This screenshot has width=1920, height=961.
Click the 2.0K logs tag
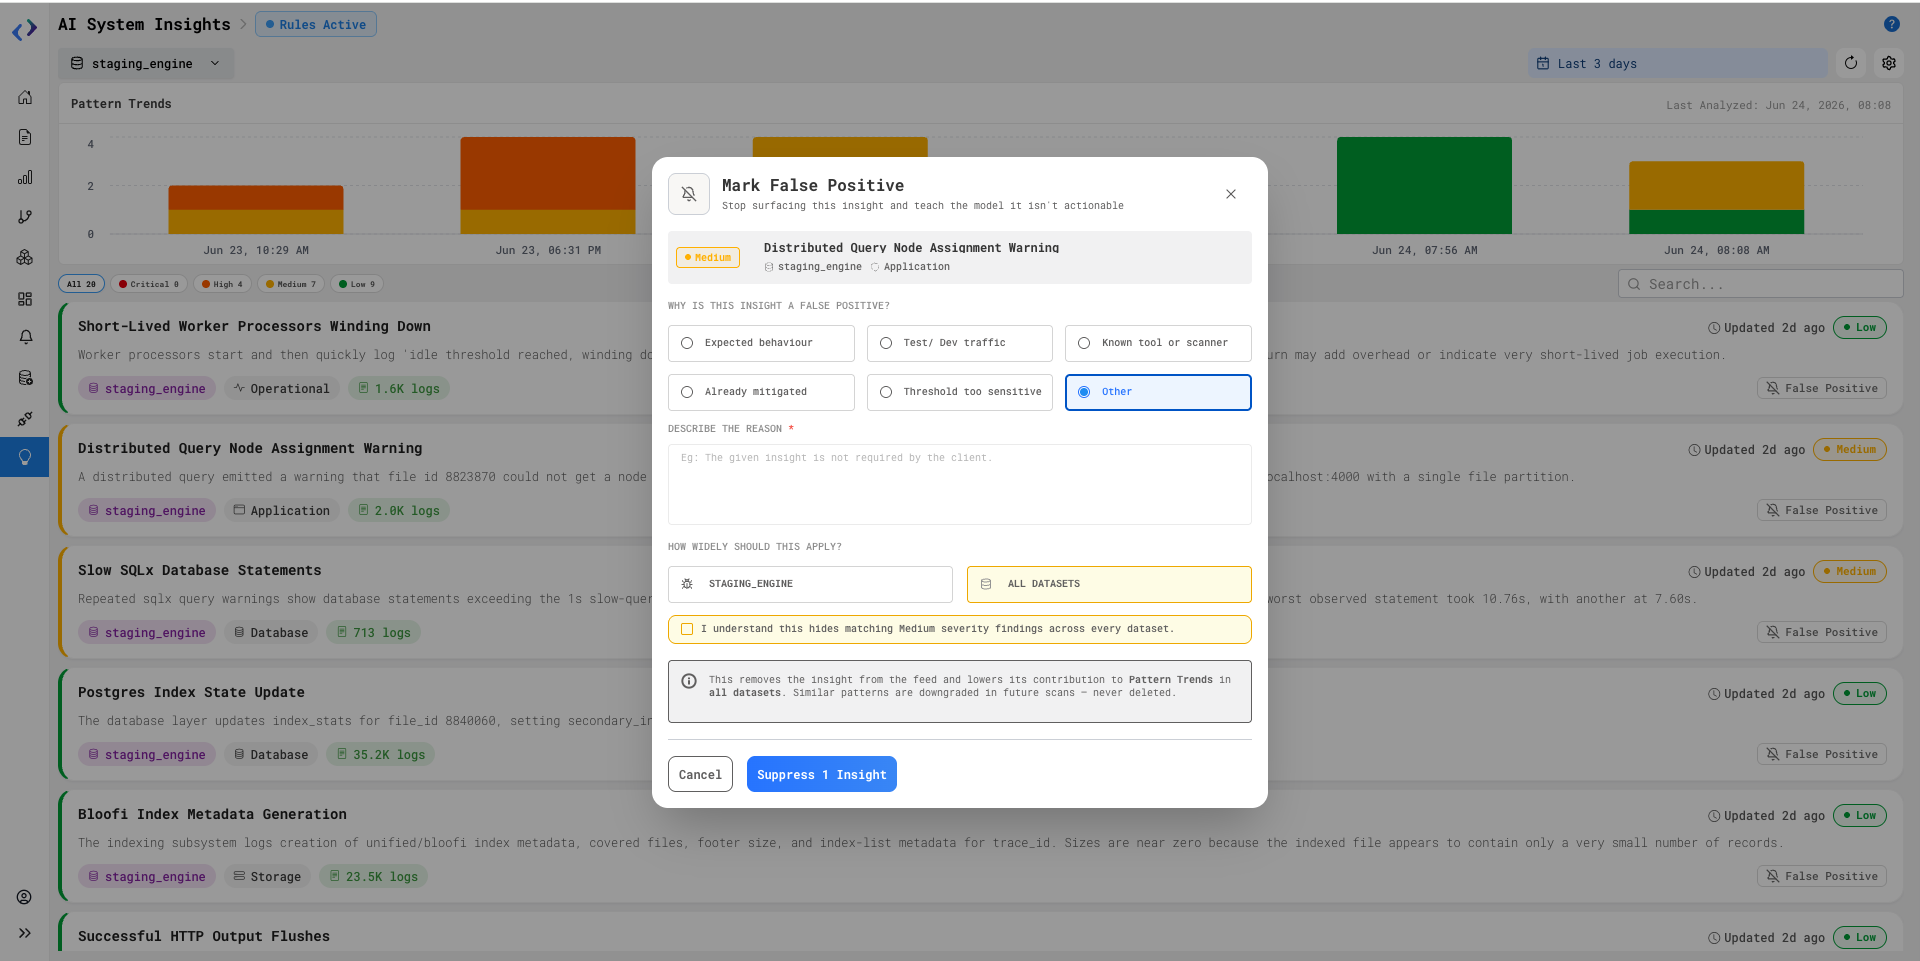399,511
